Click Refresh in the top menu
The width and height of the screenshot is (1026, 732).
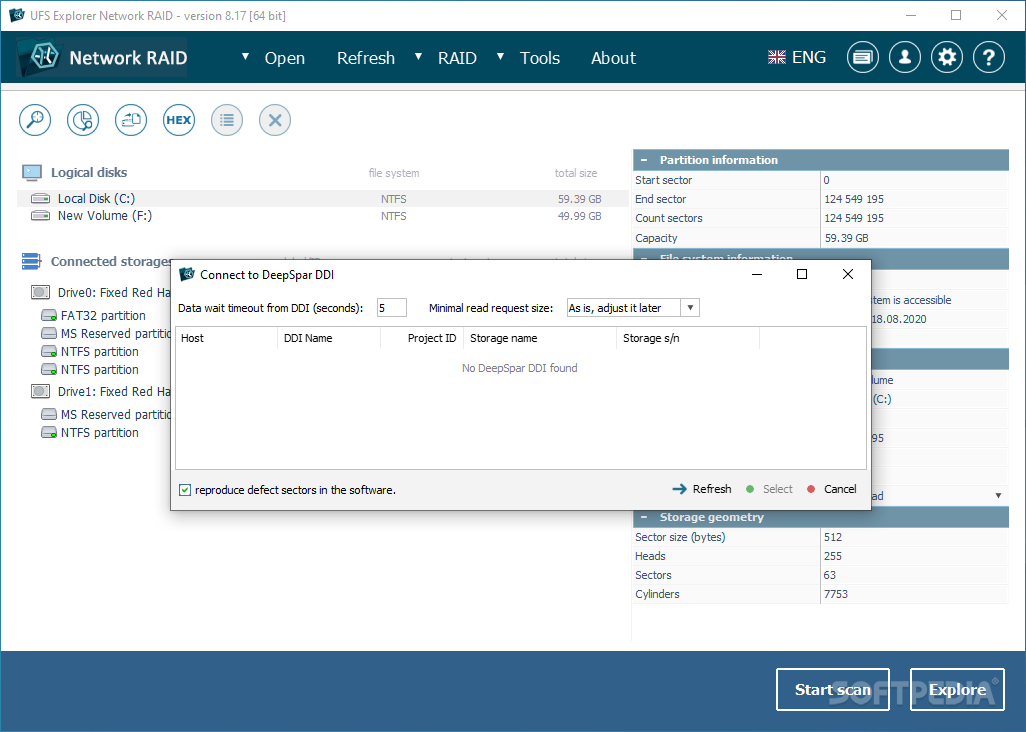(366, 58)
